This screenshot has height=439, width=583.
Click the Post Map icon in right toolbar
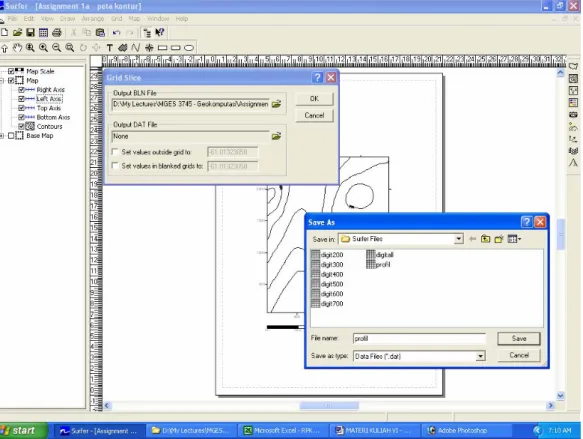tap(573, 90)
